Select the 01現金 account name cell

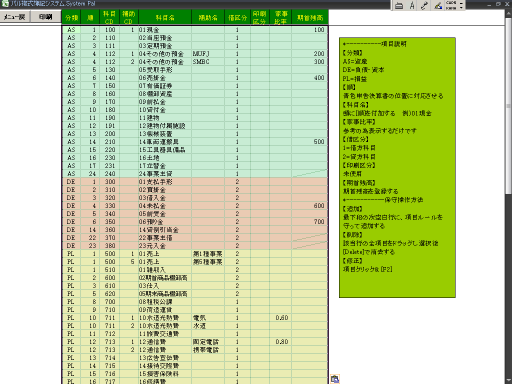click(x=165, y=30)
